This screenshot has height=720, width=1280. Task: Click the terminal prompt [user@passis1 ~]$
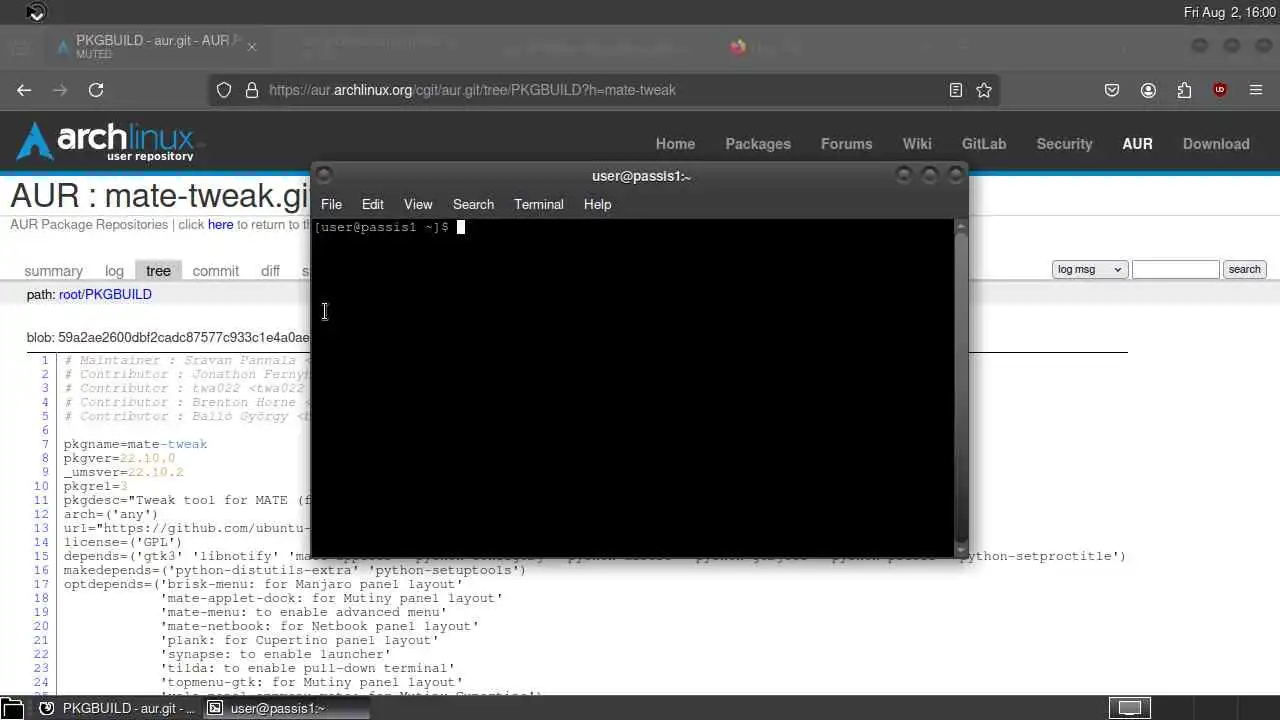pyautogui.click(x=382, y=227)
